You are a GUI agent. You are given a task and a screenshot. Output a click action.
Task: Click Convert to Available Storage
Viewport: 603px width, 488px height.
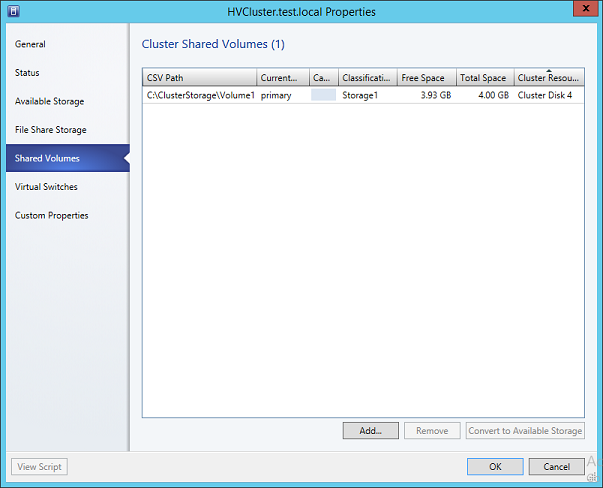(x=525, y=431)
